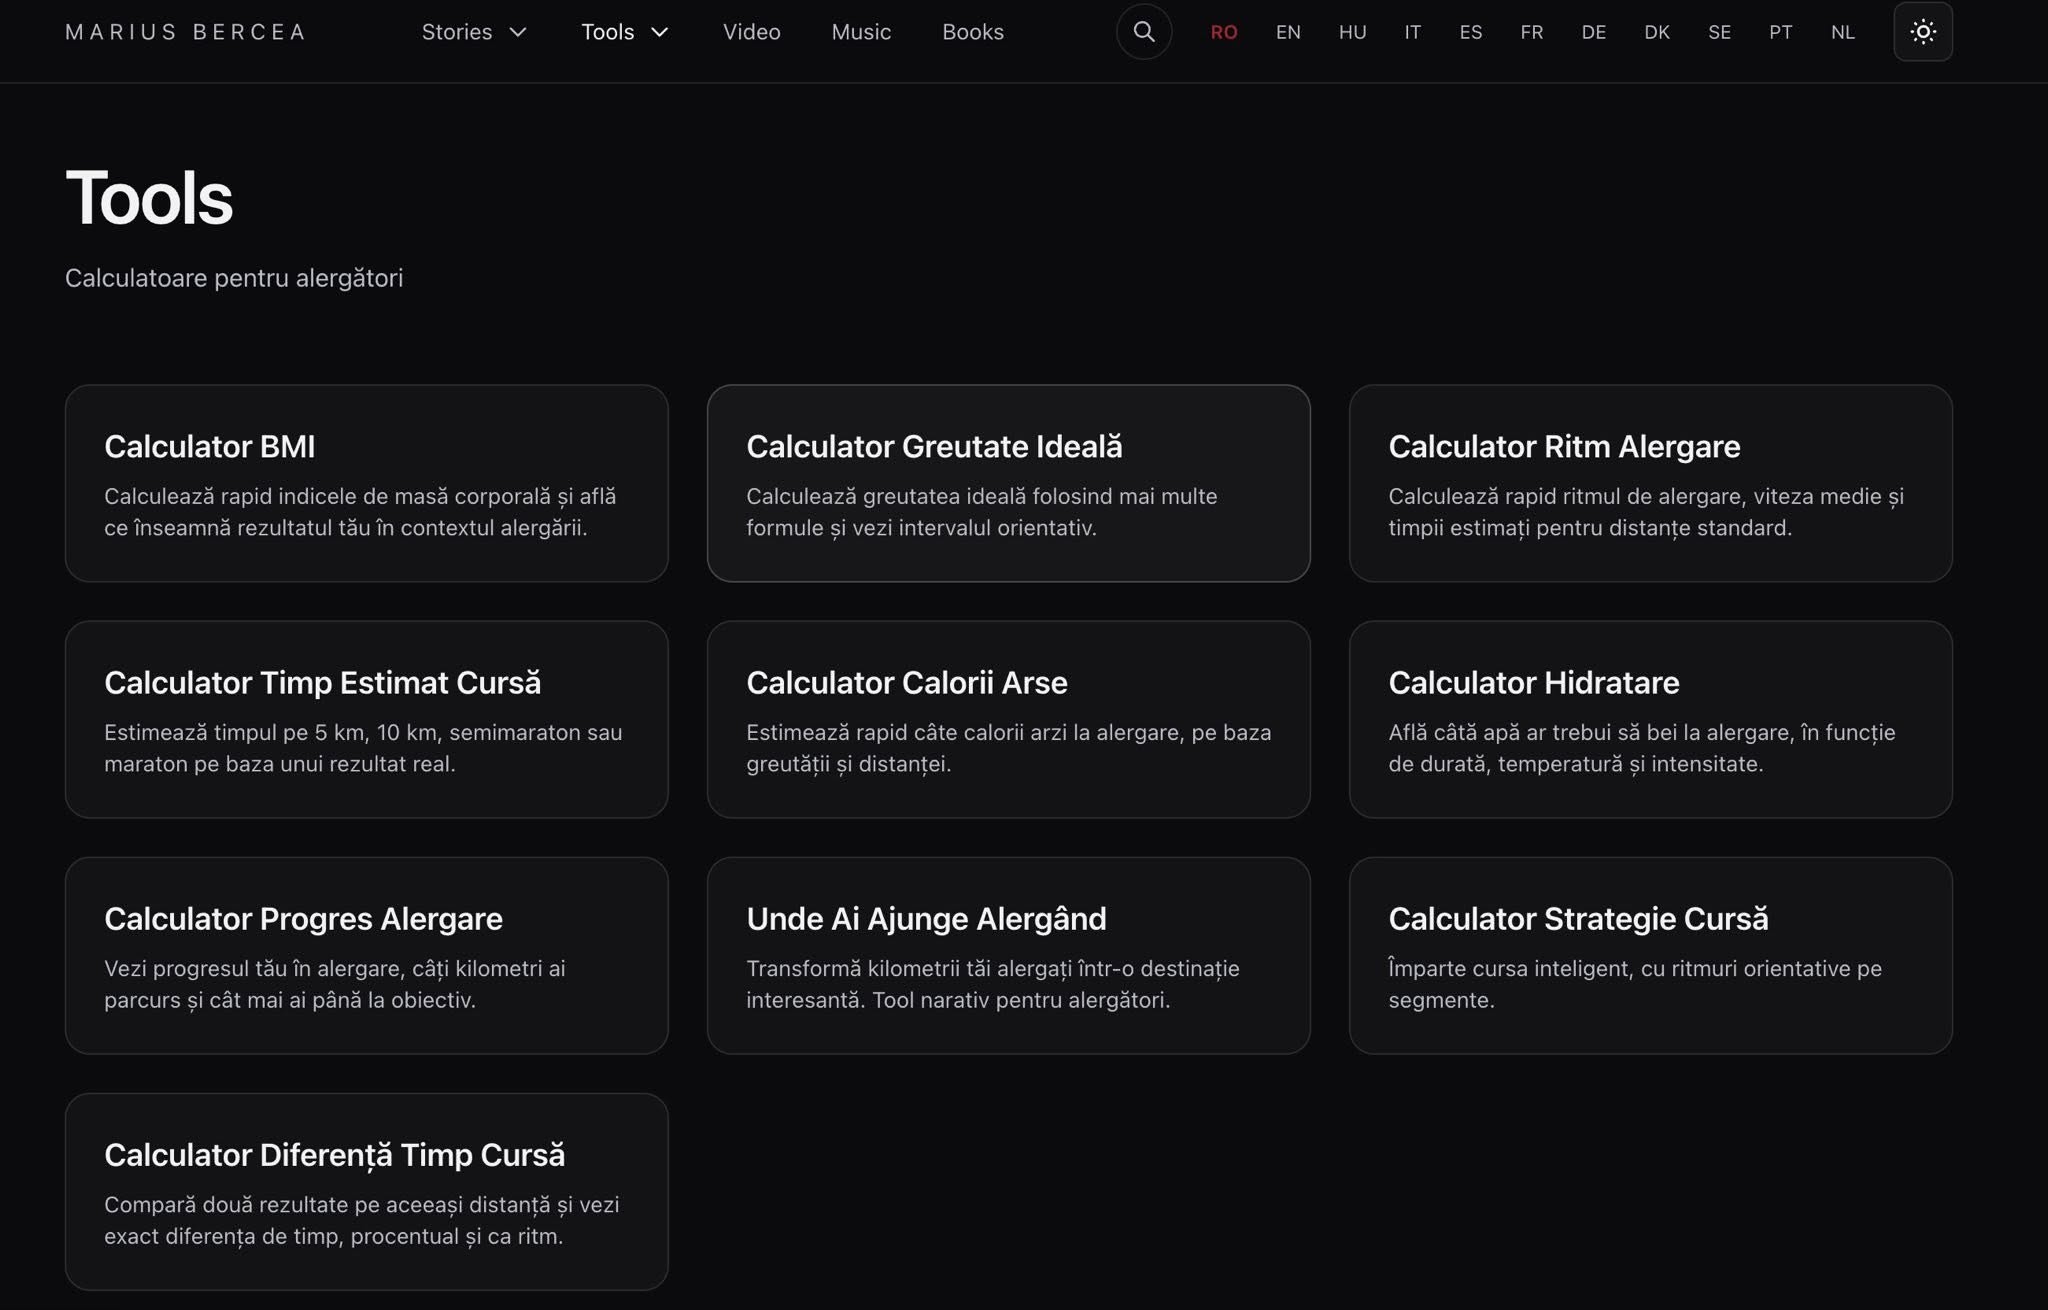
Task: Open the Calculator BMI card
Action: point(366,483)
